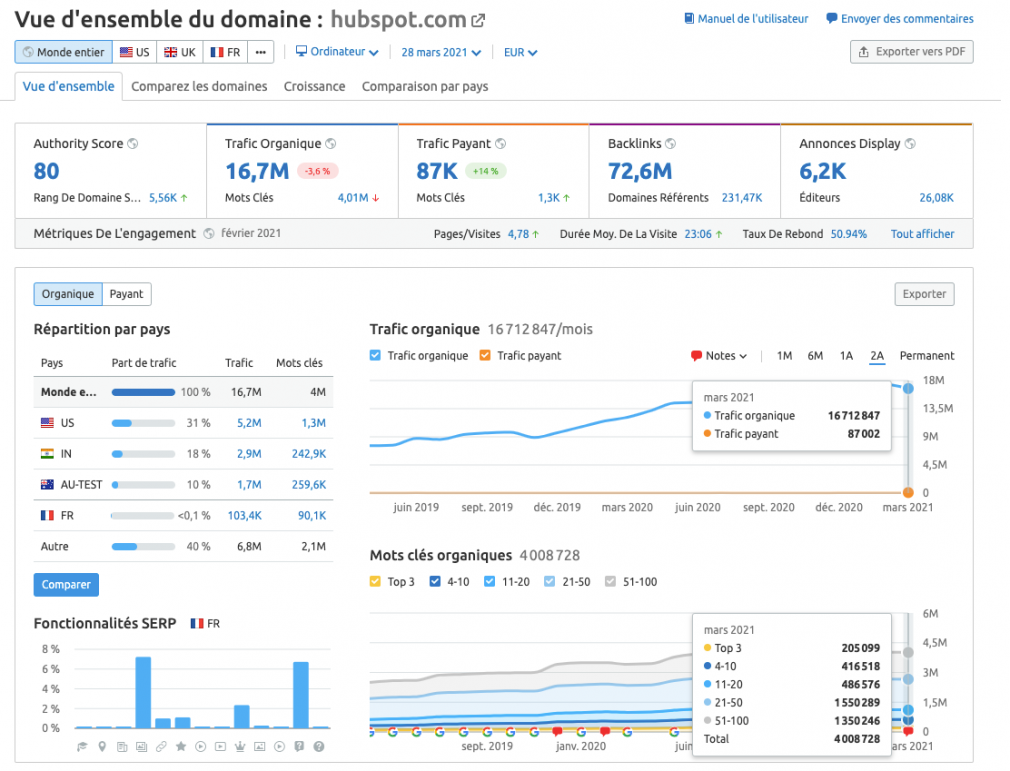1010x771 pixels.
Task: Open more countries ellipsis menu
Action: (x=263, y=53)
